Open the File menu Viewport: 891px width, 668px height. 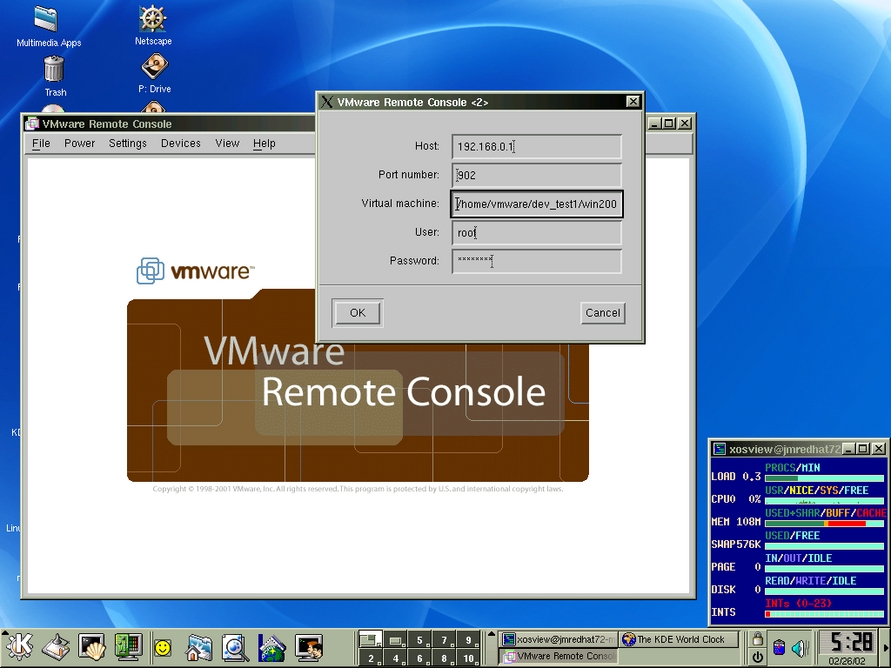pos(41,143)
